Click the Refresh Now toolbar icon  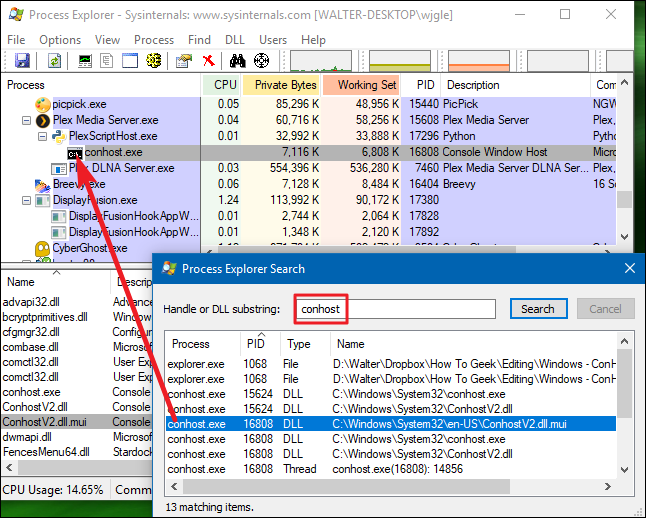click(x=55, y=61)
